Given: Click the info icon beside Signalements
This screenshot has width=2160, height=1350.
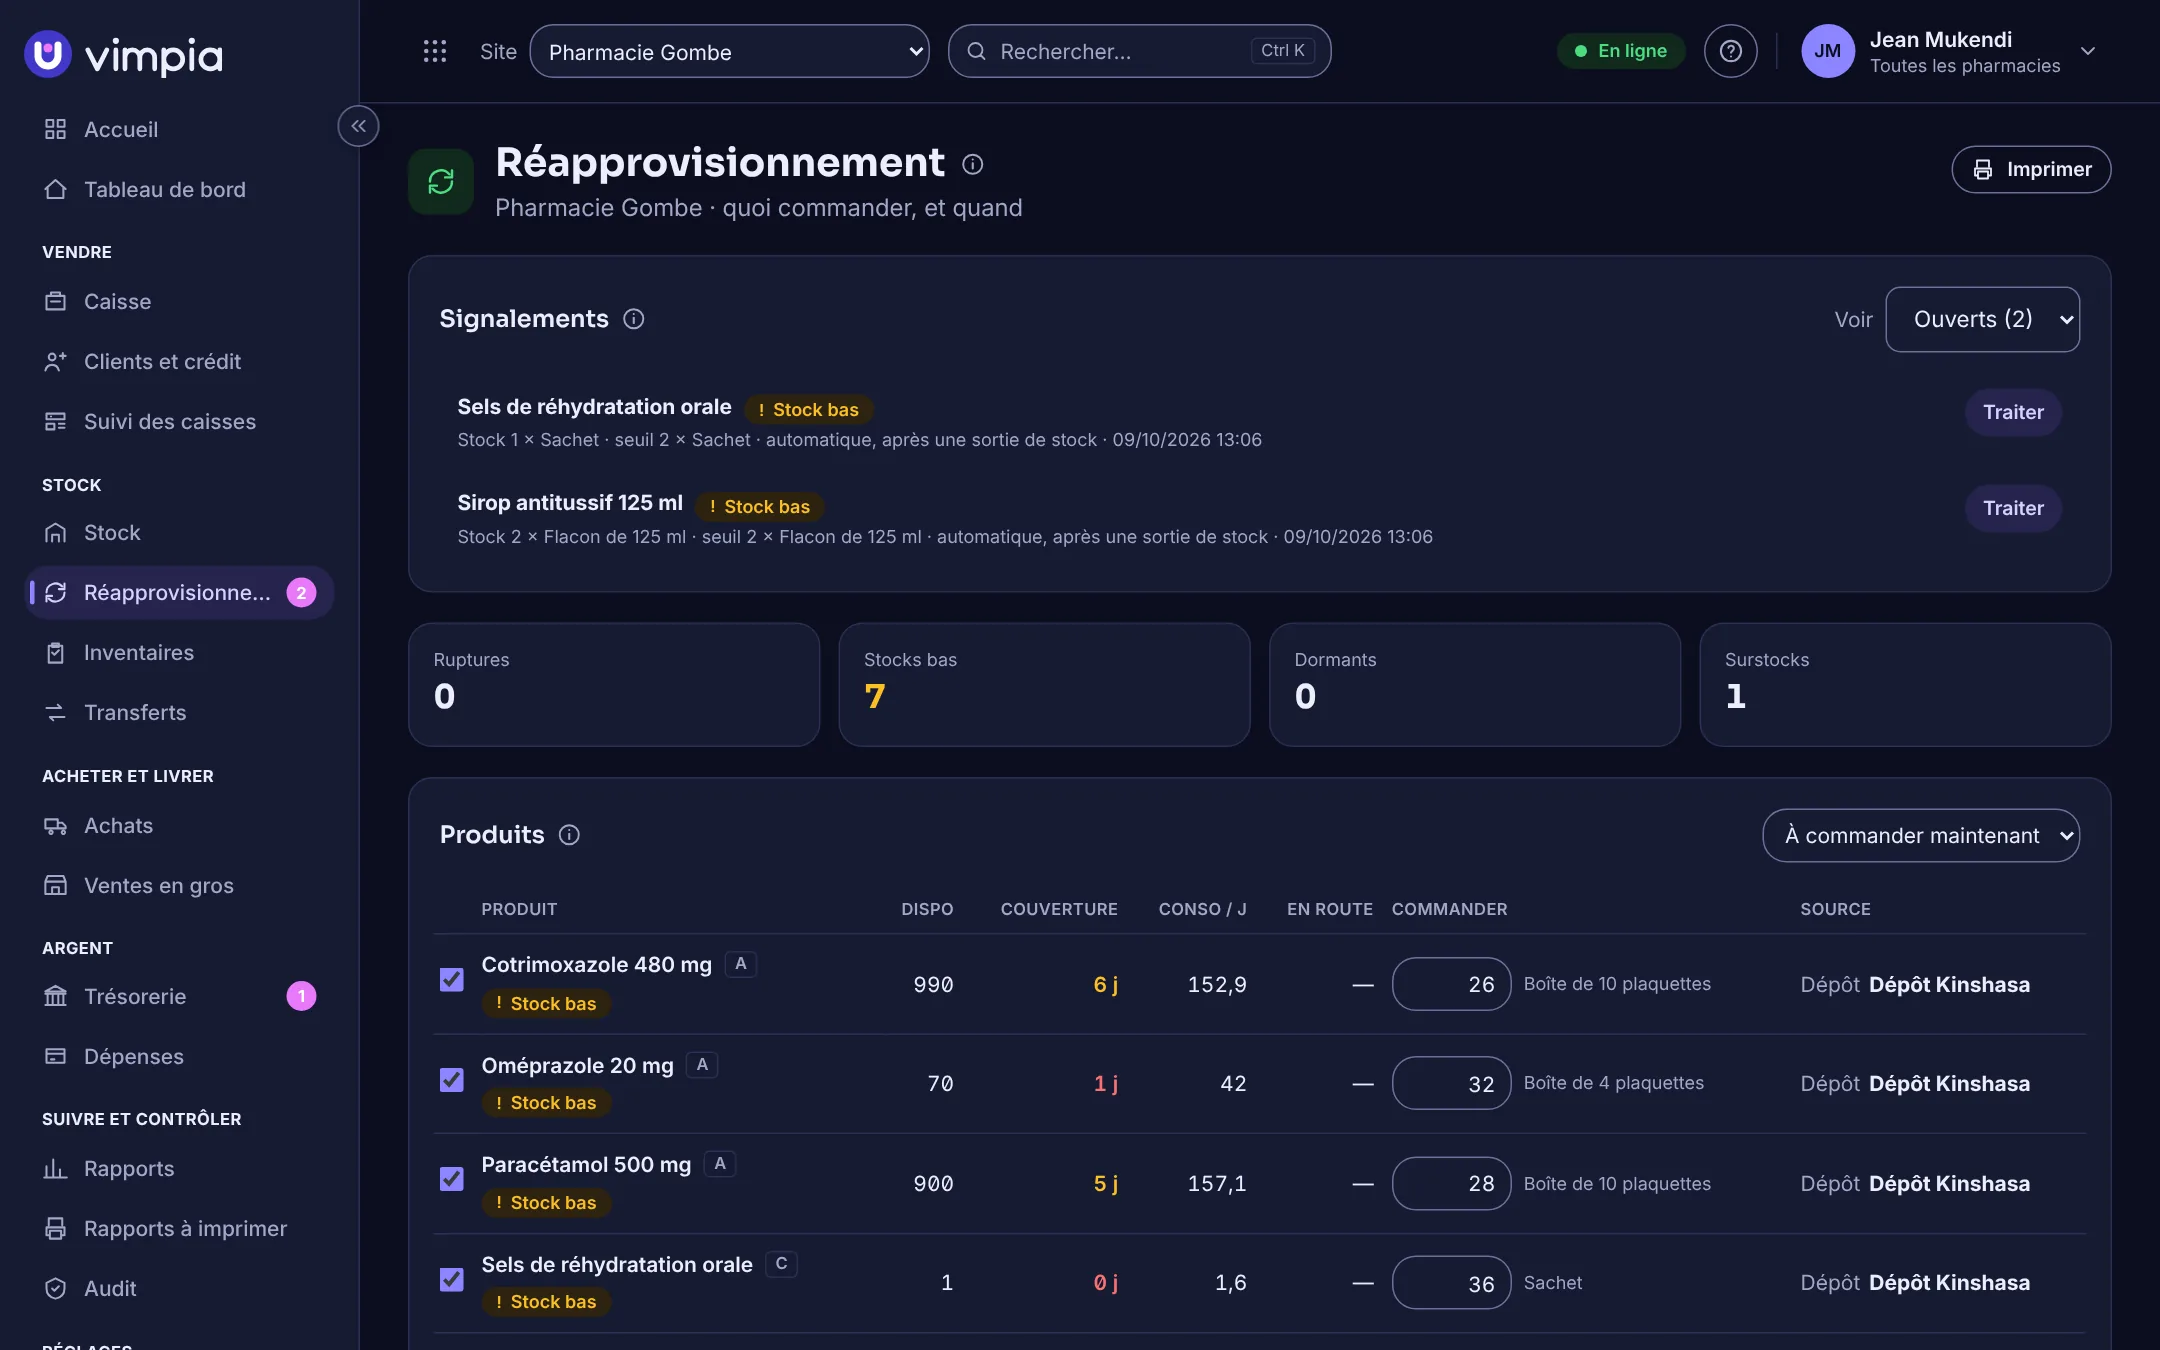Looking at the screenshot, I should [x=633, y=318].
